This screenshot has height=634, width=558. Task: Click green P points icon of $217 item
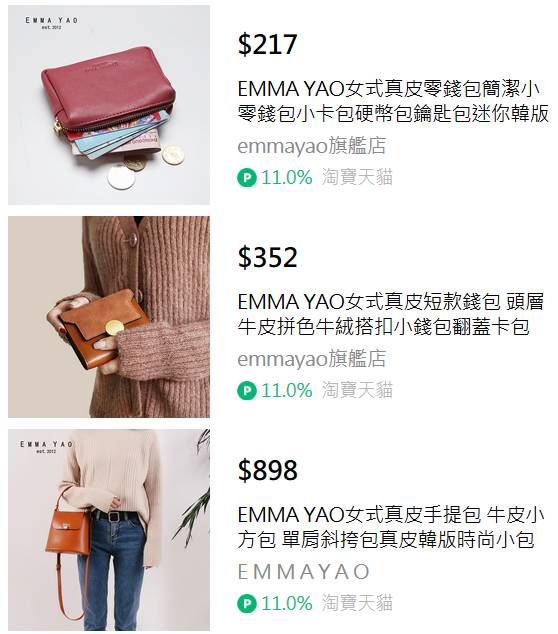pyautogui.click(x=247, y=178)
